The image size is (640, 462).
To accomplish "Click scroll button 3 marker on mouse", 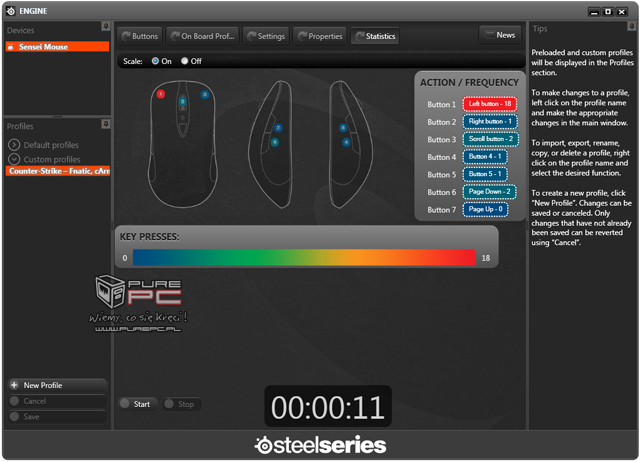I will 182,101.
